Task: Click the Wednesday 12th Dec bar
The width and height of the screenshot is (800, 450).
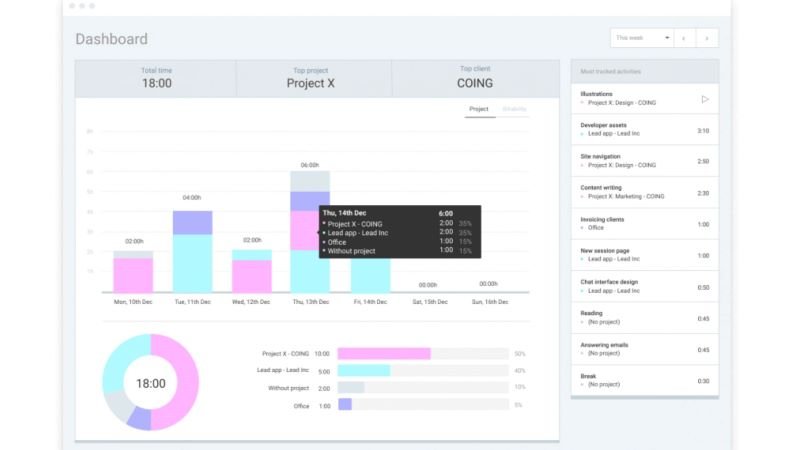Action: coord(252,271)
